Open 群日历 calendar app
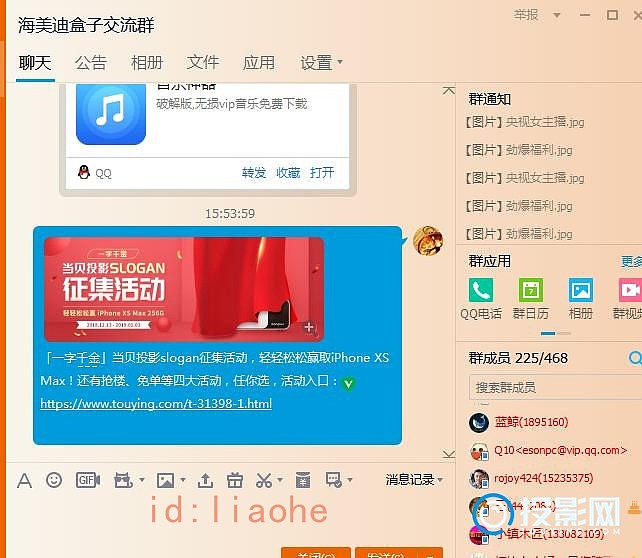 pyautogui.click(x=531, y=290)
